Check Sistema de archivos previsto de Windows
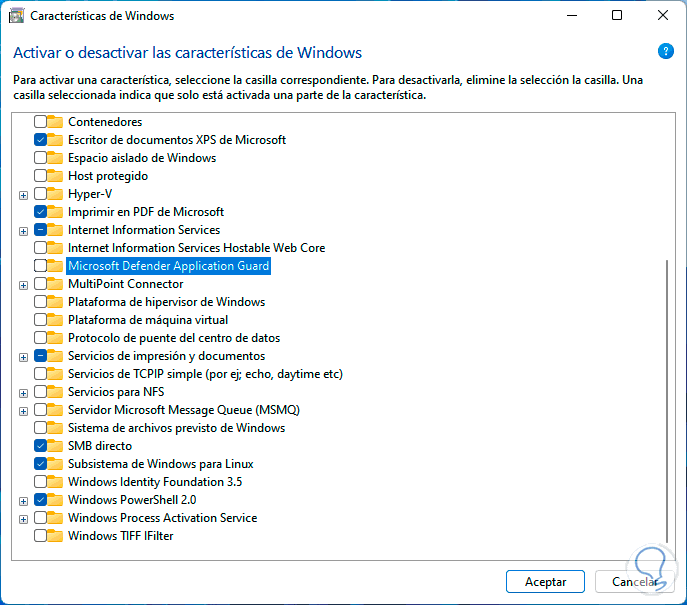687x605 pixels. [40, 428]
